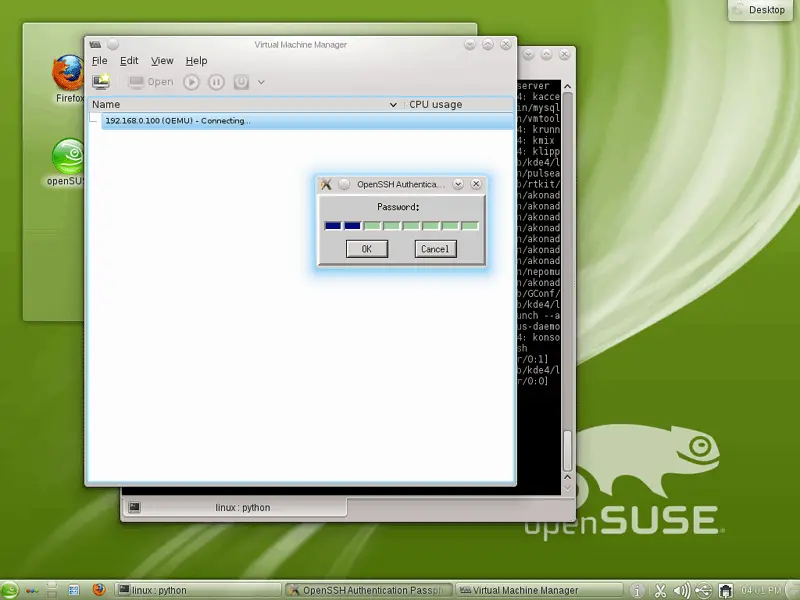
Task: Click the Pause virtual machine icon
Action: click(x=216, y=82)
